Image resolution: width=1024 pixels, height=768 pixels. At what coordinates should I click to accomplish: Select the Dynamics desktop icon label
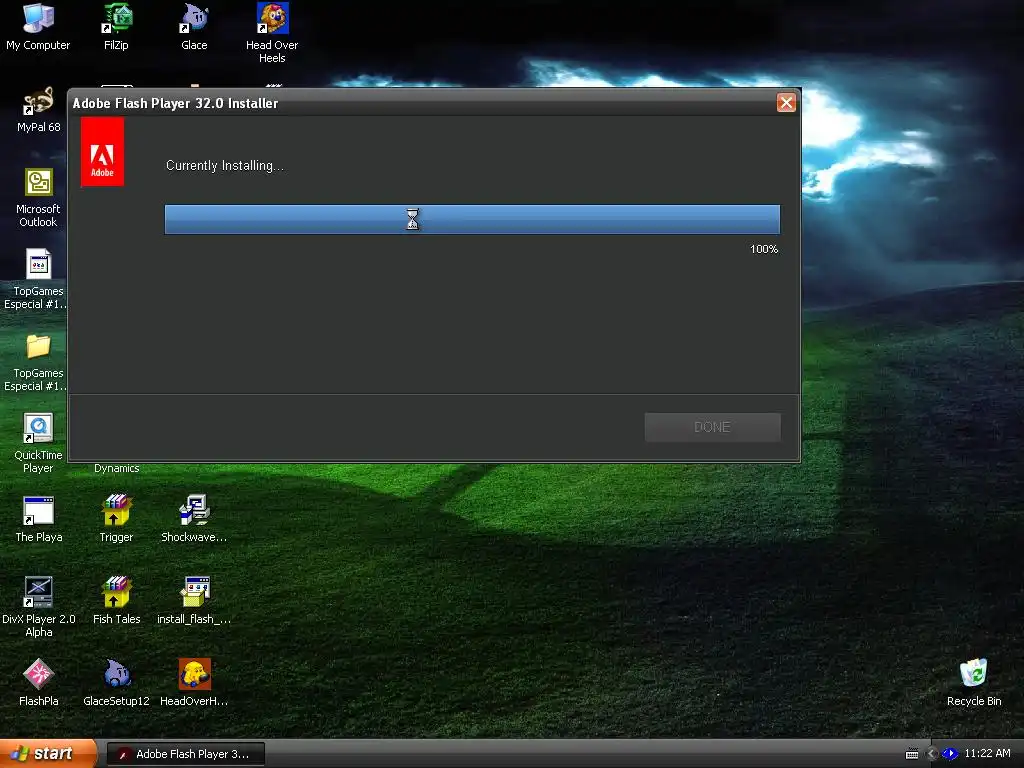[x=116, y=468]
